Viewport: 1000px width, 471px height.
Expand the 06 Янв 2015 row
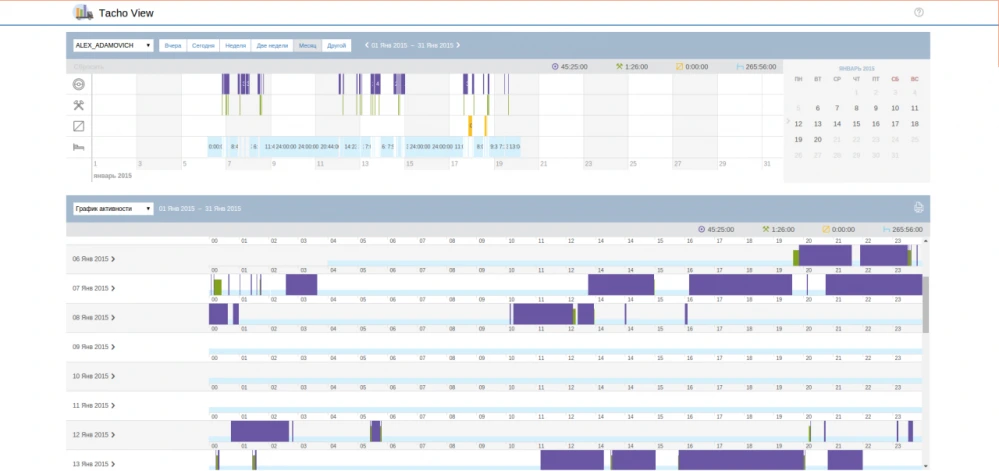pos(114,259)
